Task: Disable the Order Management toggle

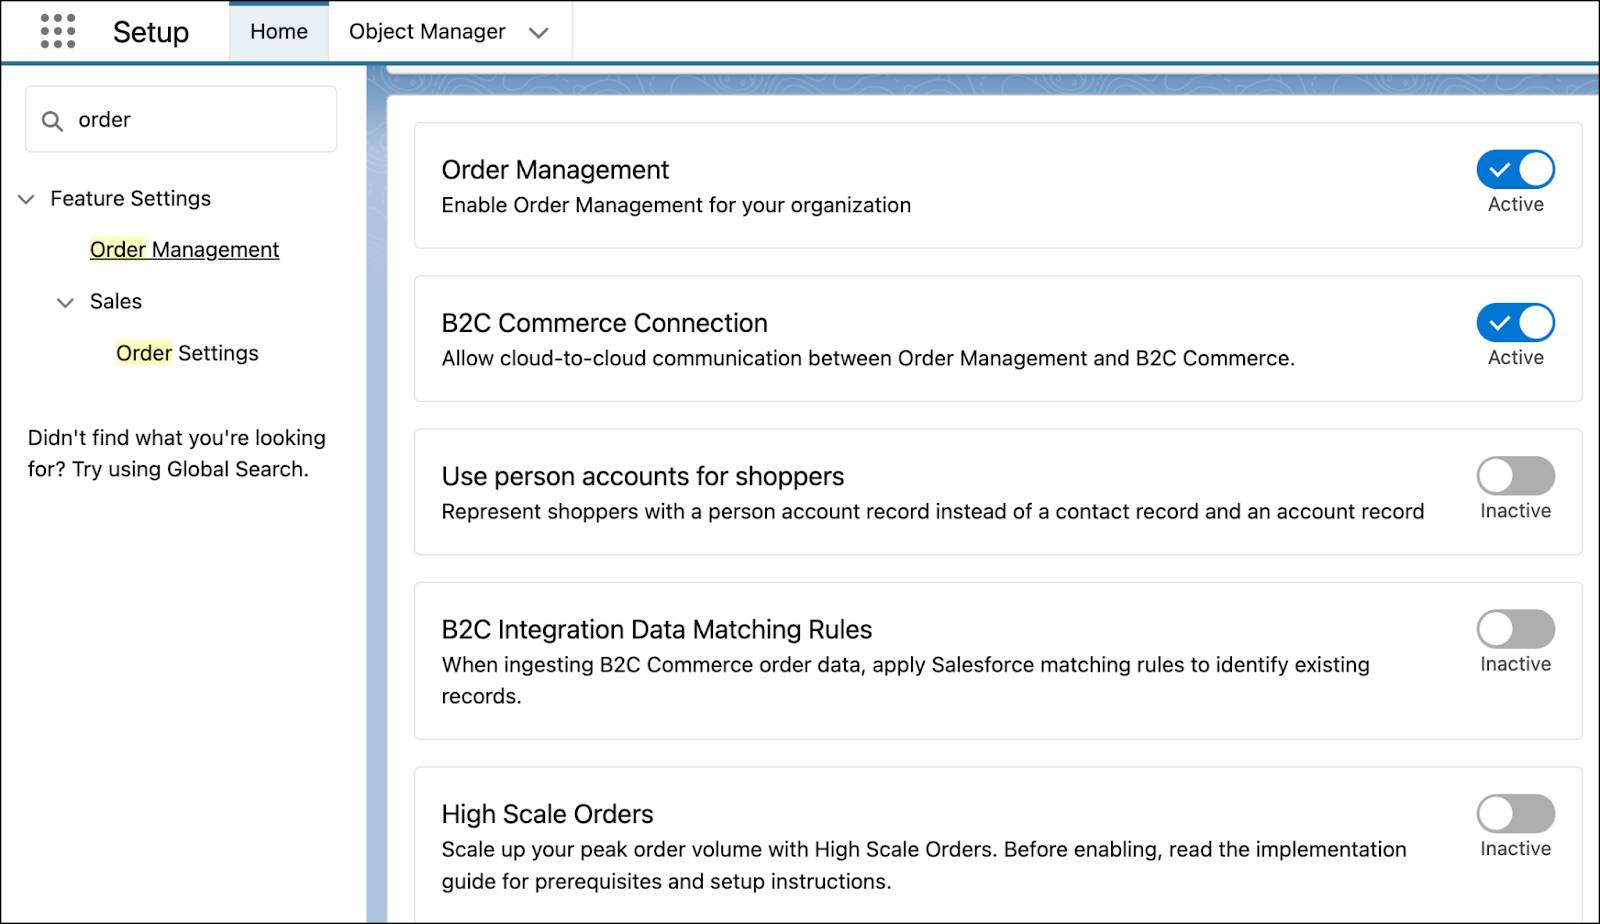Action: click(1515, 170)
